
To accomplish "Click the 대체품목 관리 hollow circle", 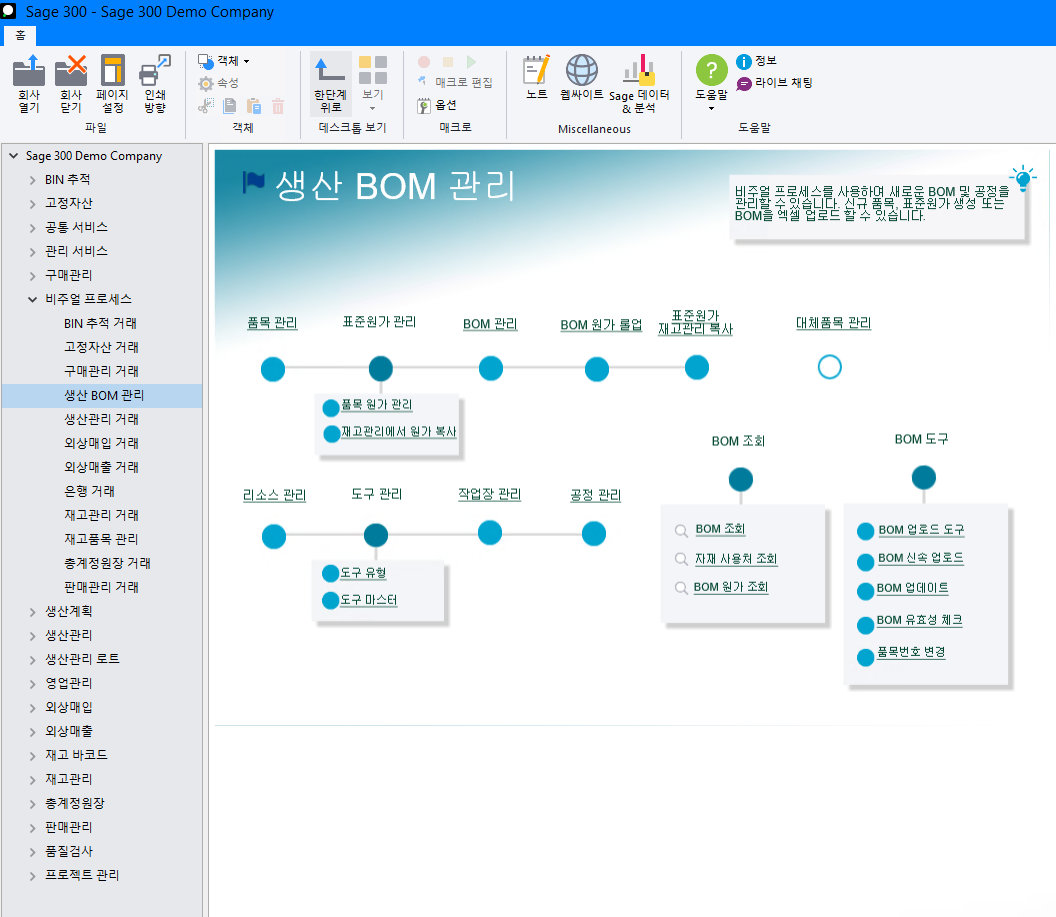I will (829, 367).
